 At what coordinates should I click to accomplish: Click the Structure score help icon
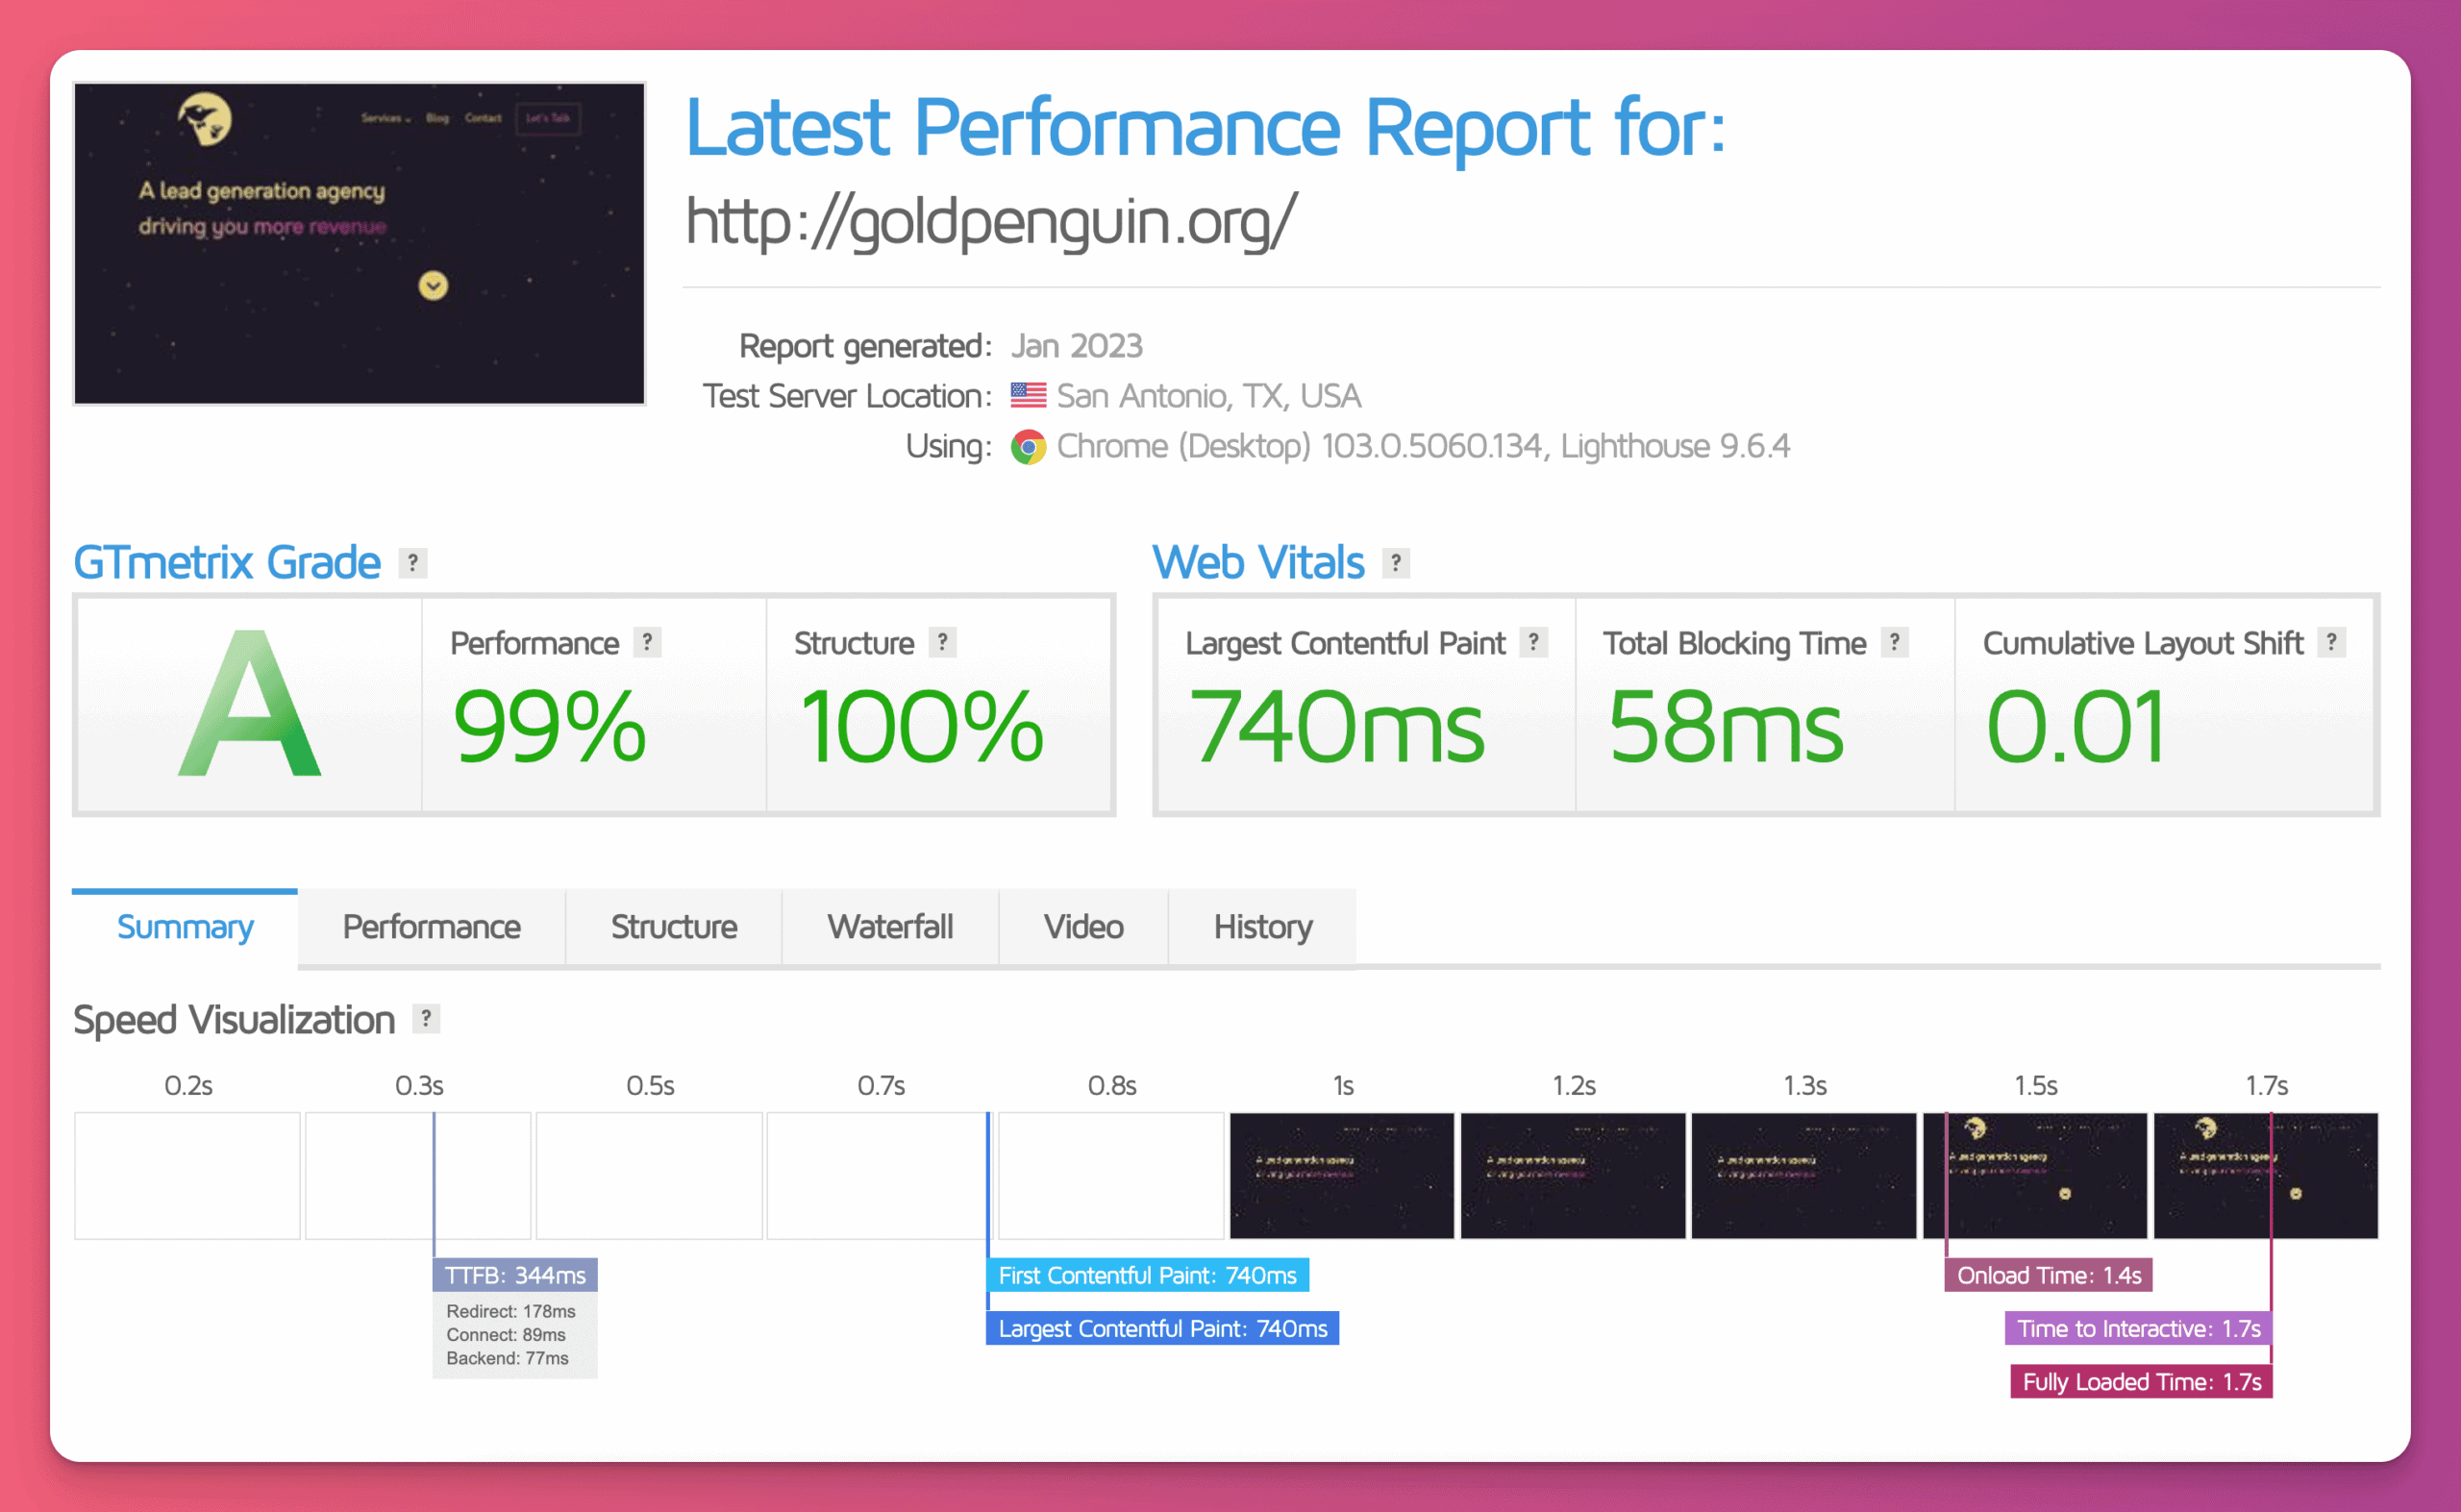pyautogui.click(x=942, y=642)
